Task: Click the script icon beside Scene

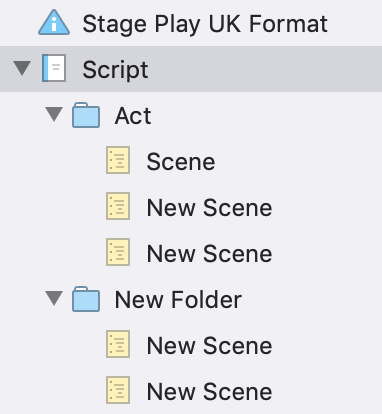Action: tap(118, 160)
